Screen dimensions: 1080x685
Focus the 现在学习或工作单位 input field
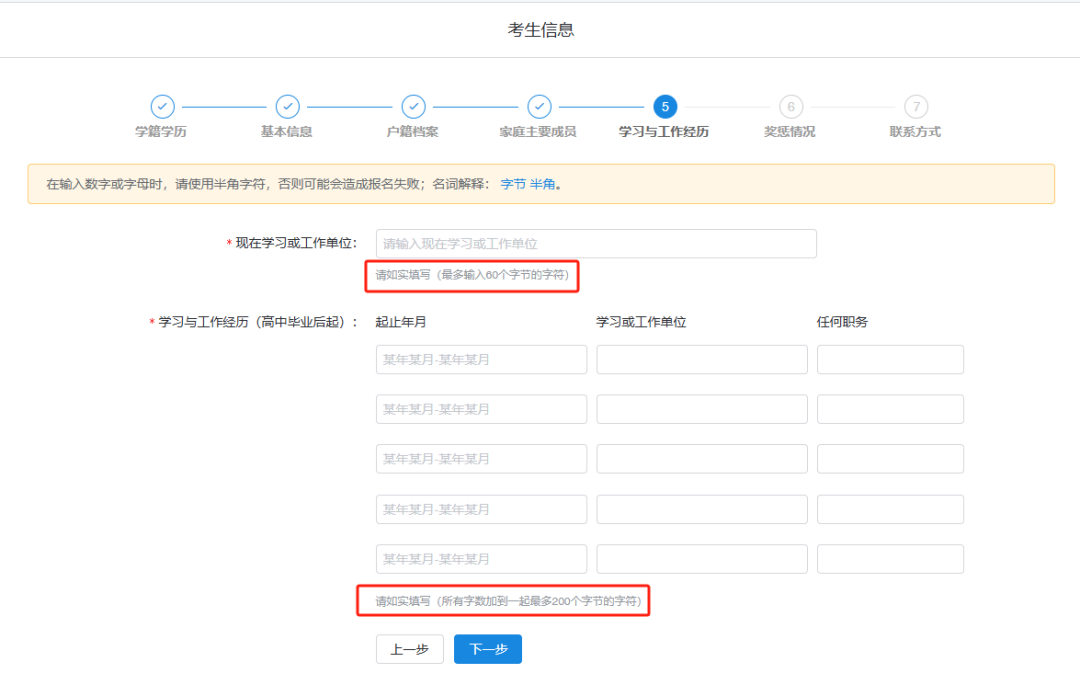(x=596, y=244)
